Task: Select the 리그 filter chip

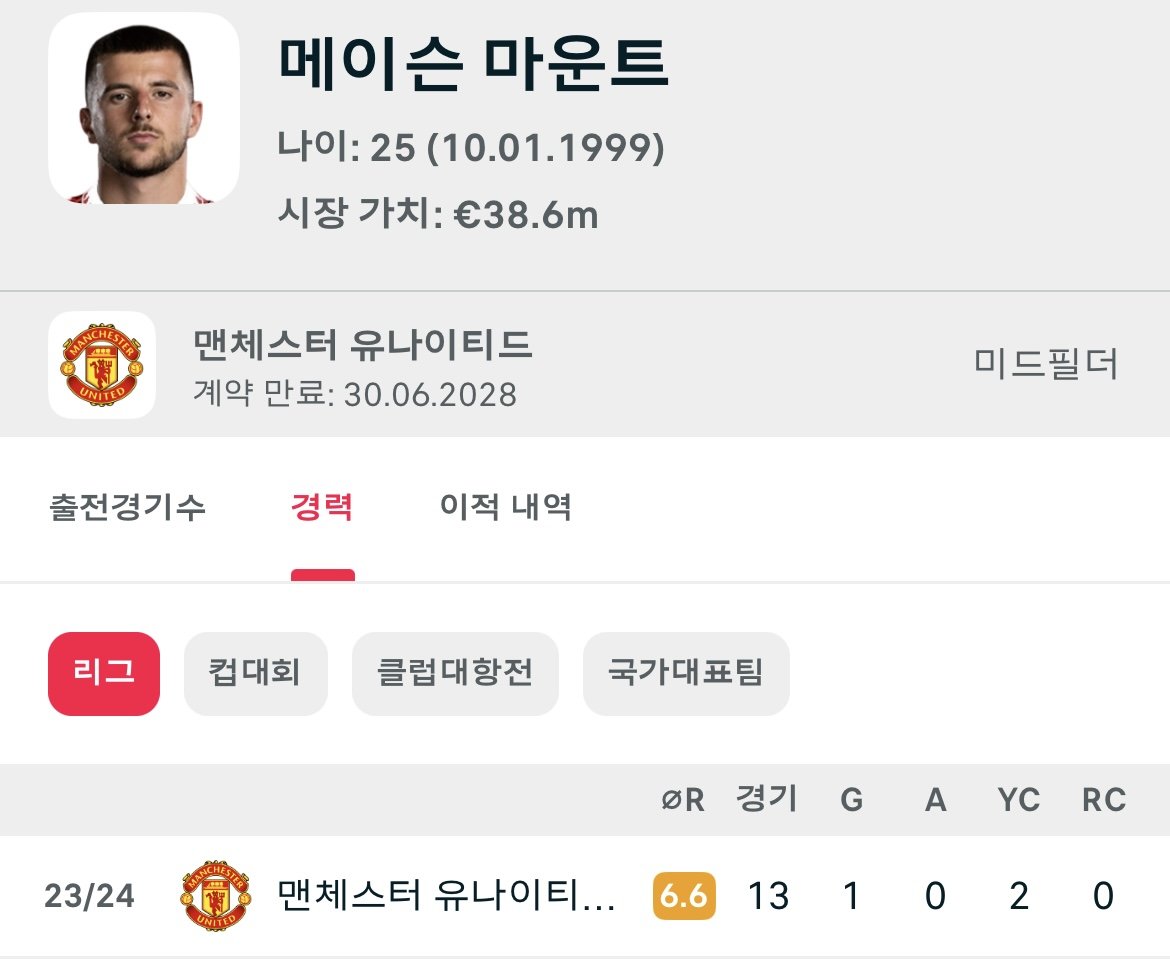Action: coord(104,673)
